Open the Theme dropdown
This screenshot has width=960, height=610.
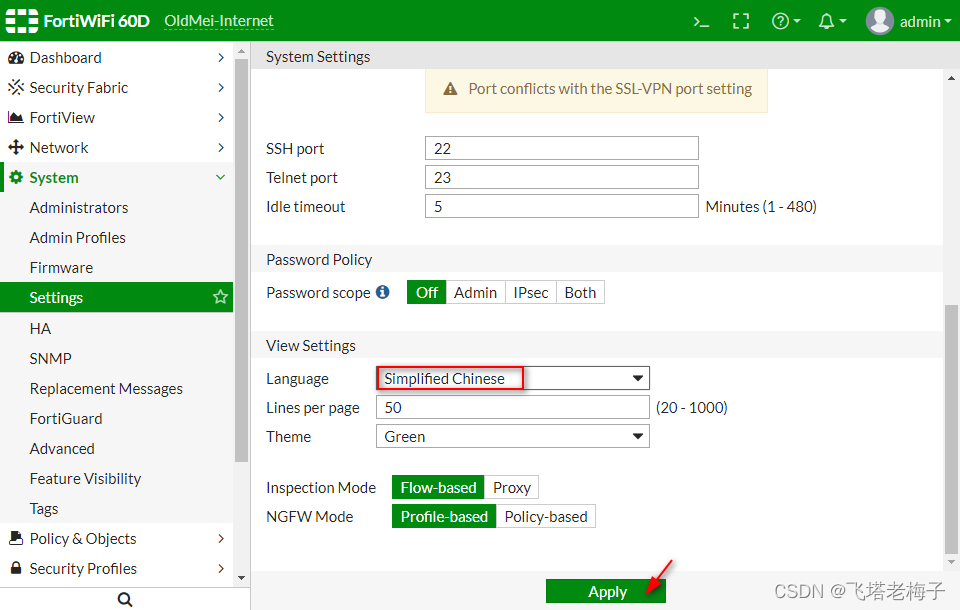coord(513,437)
